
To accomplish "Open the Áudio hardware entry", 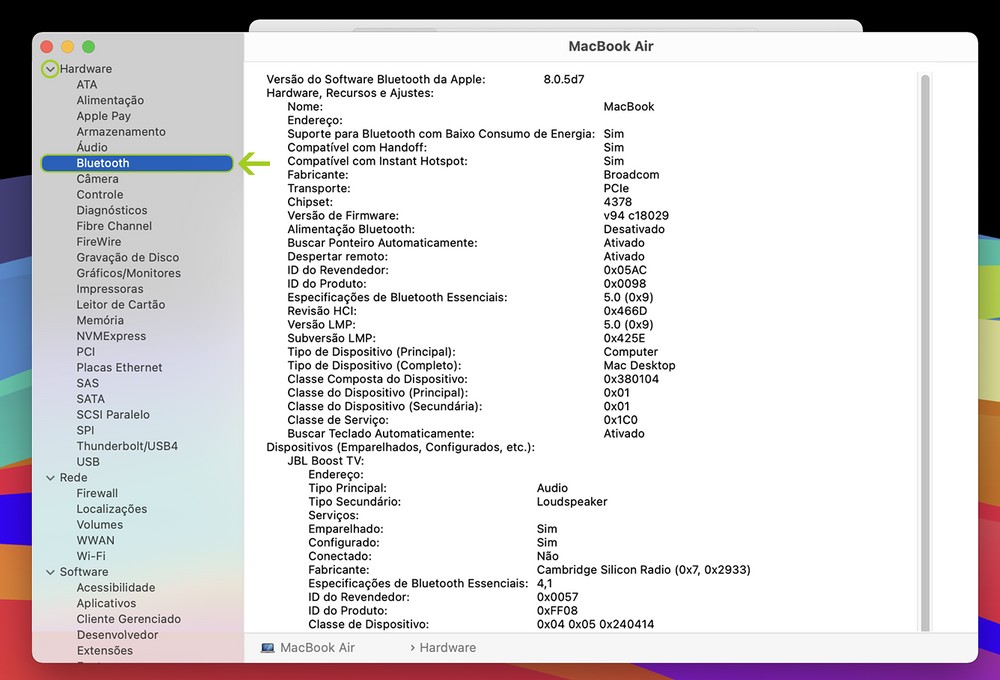I will (x=92, y=147).
